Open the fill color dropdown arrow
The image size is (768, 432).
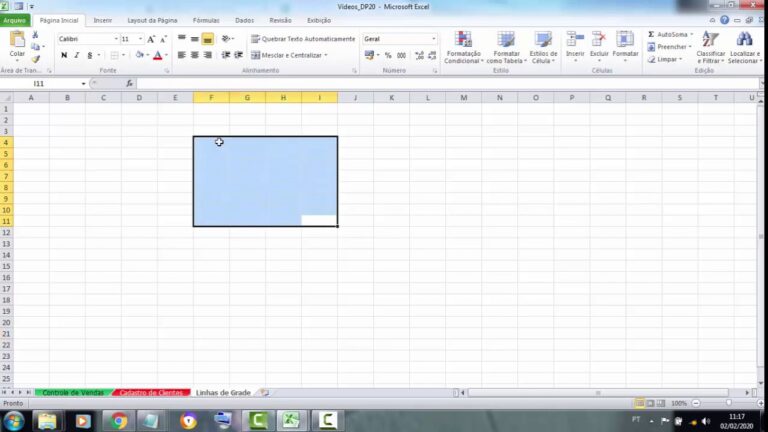tap(147, 55)
